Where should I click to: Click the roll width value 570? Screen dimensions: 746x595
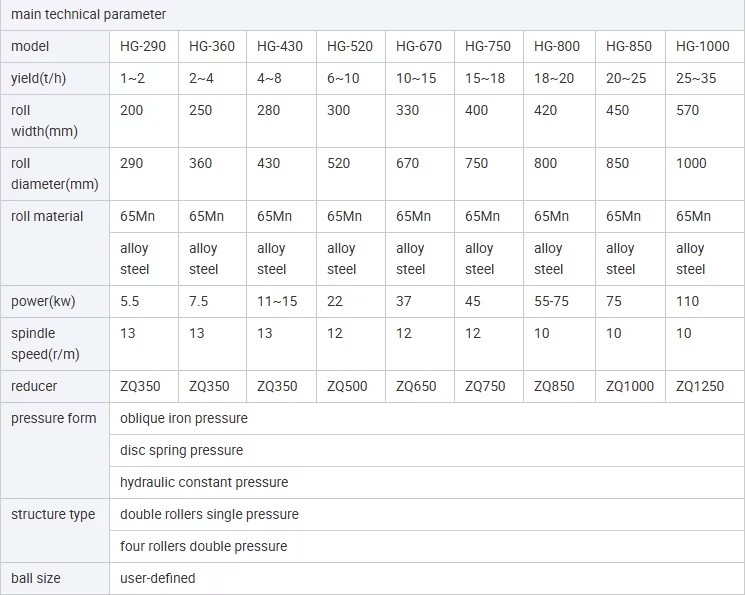pos(687,110)
